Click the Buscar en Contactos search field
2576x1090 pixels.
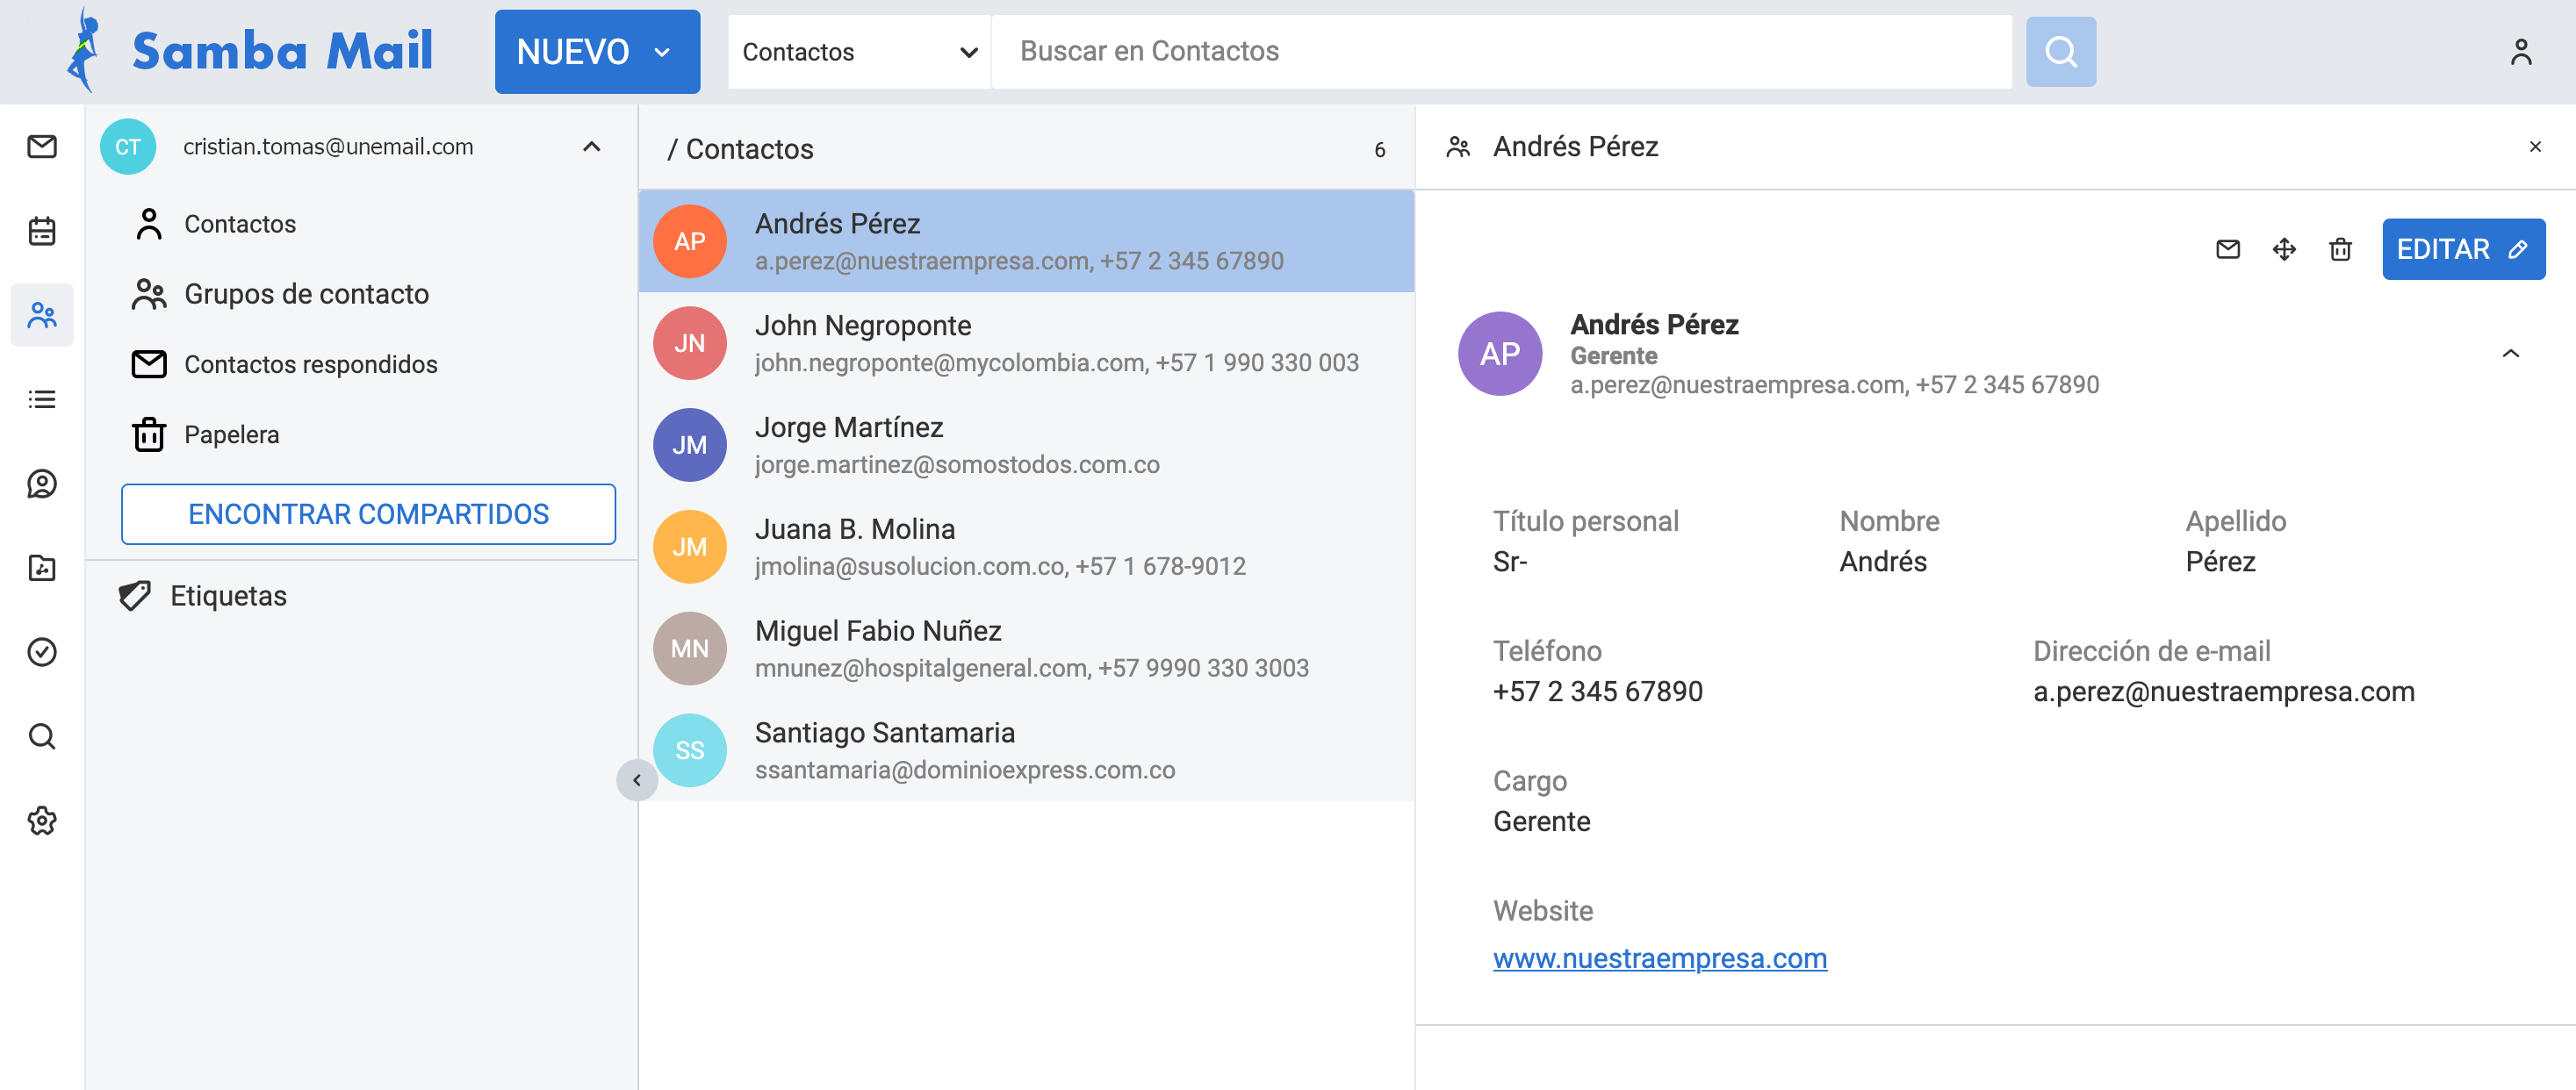point(1500,52)
